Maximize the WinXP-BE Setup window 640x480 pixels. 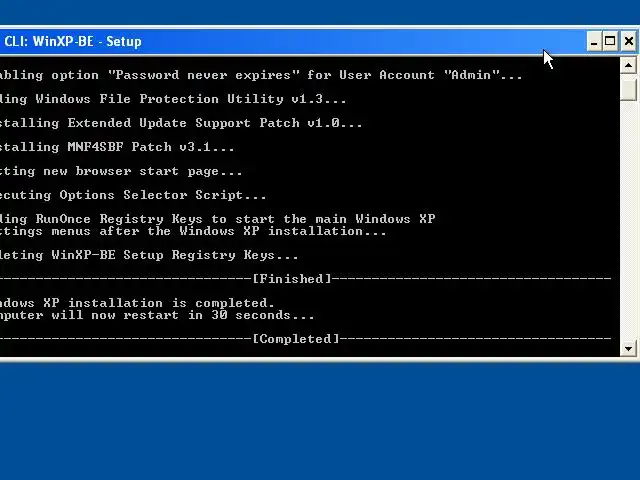point(610,41)
